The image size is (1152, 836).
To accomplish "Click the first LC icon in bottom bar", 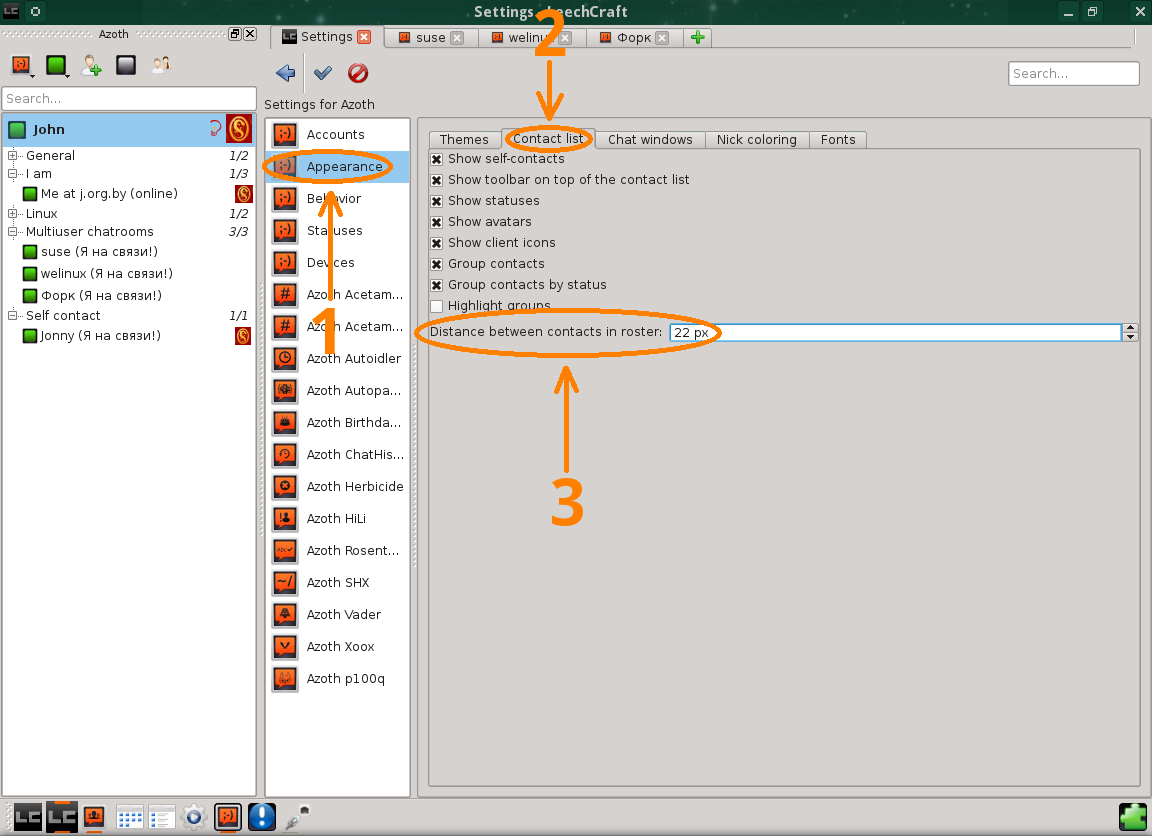I will [28, 817].
